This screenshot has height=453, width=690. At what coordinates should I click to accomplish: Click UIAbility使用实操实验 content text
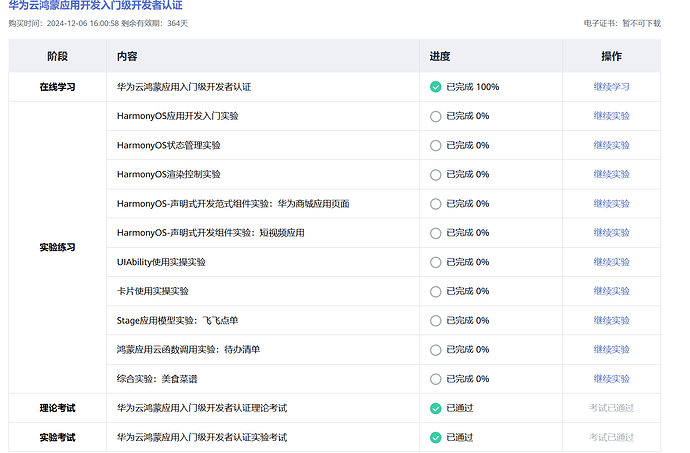point(161,262)
